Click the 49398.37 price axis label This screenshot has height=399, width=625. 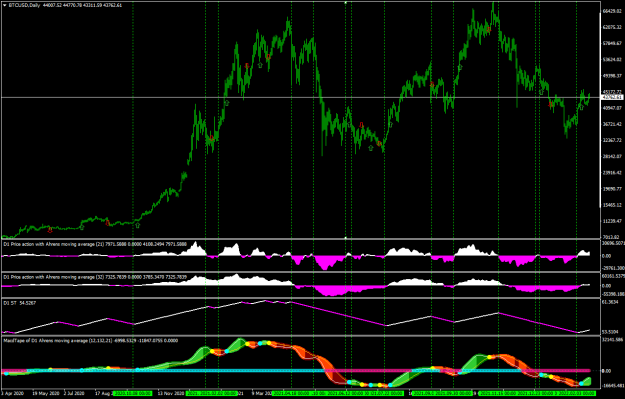pos(613,76)
